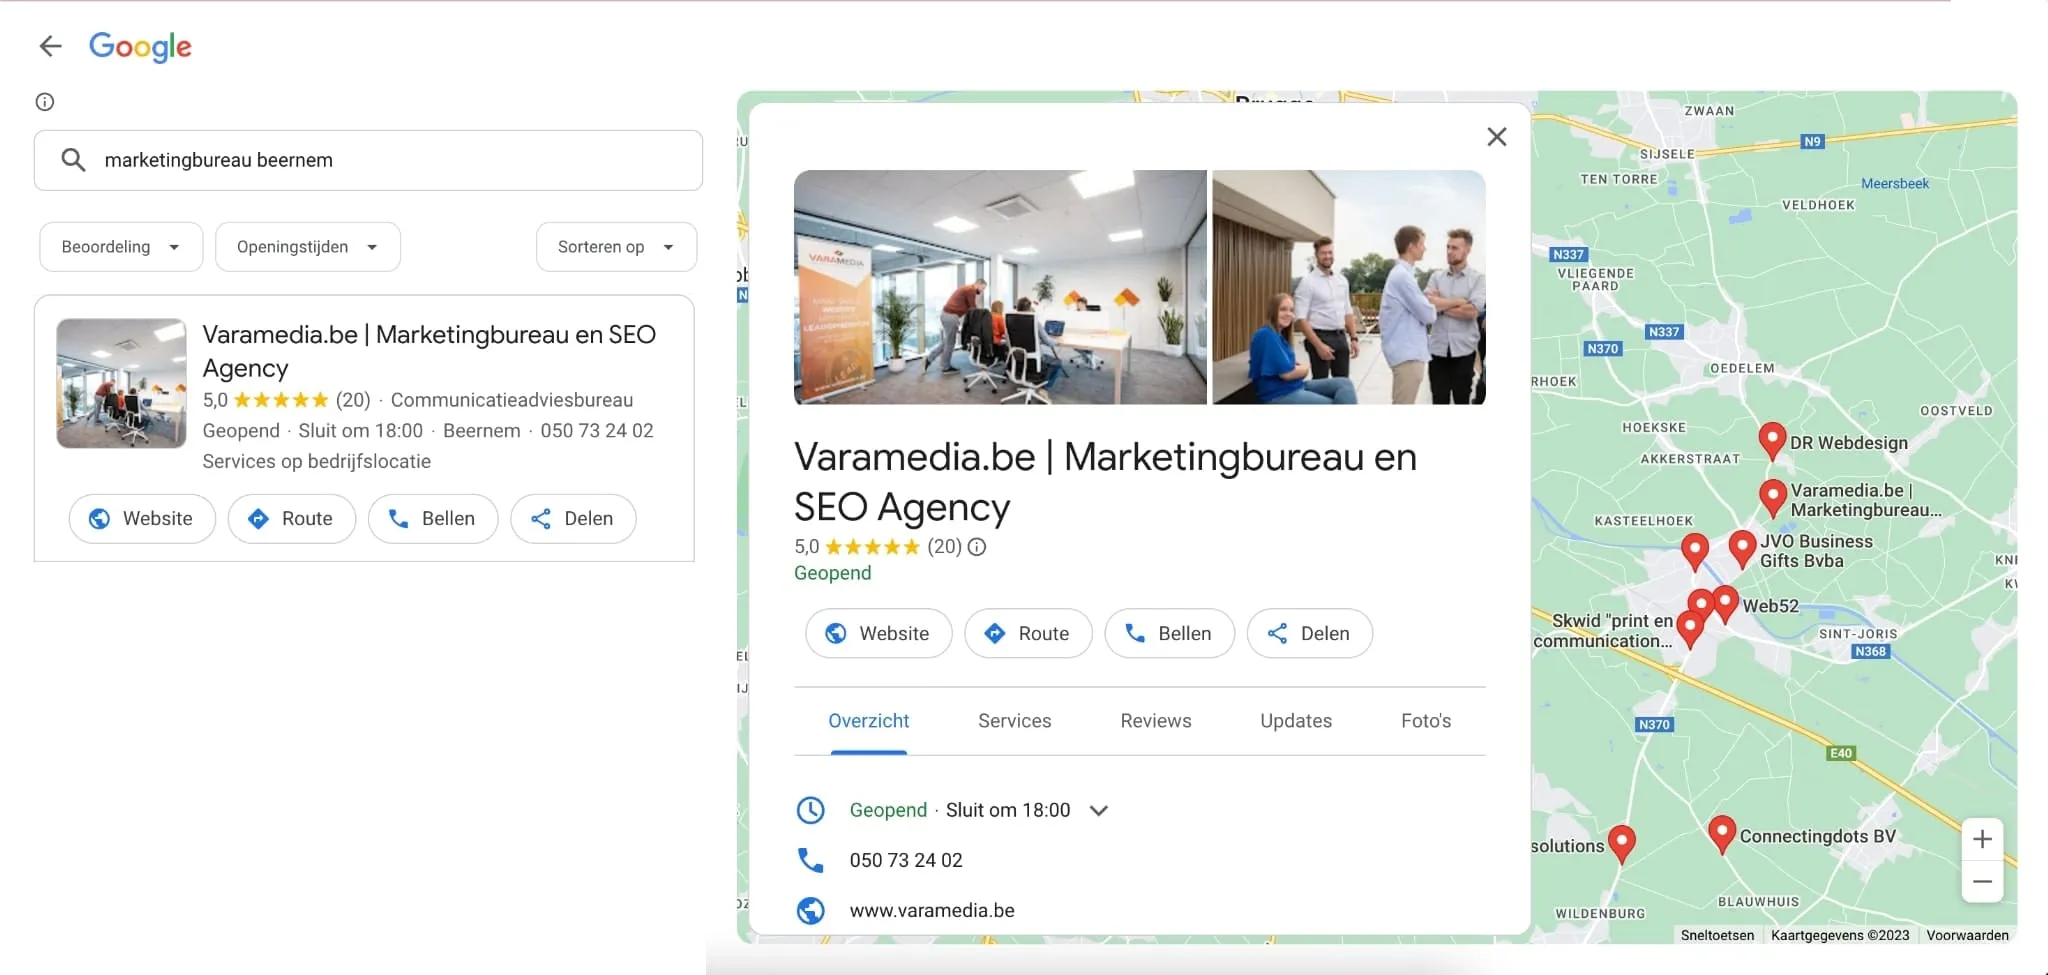The width and height of the screenshot is (2048, 975).
Task: Click Route button in the left result card
Action: [x=291, y=519]
